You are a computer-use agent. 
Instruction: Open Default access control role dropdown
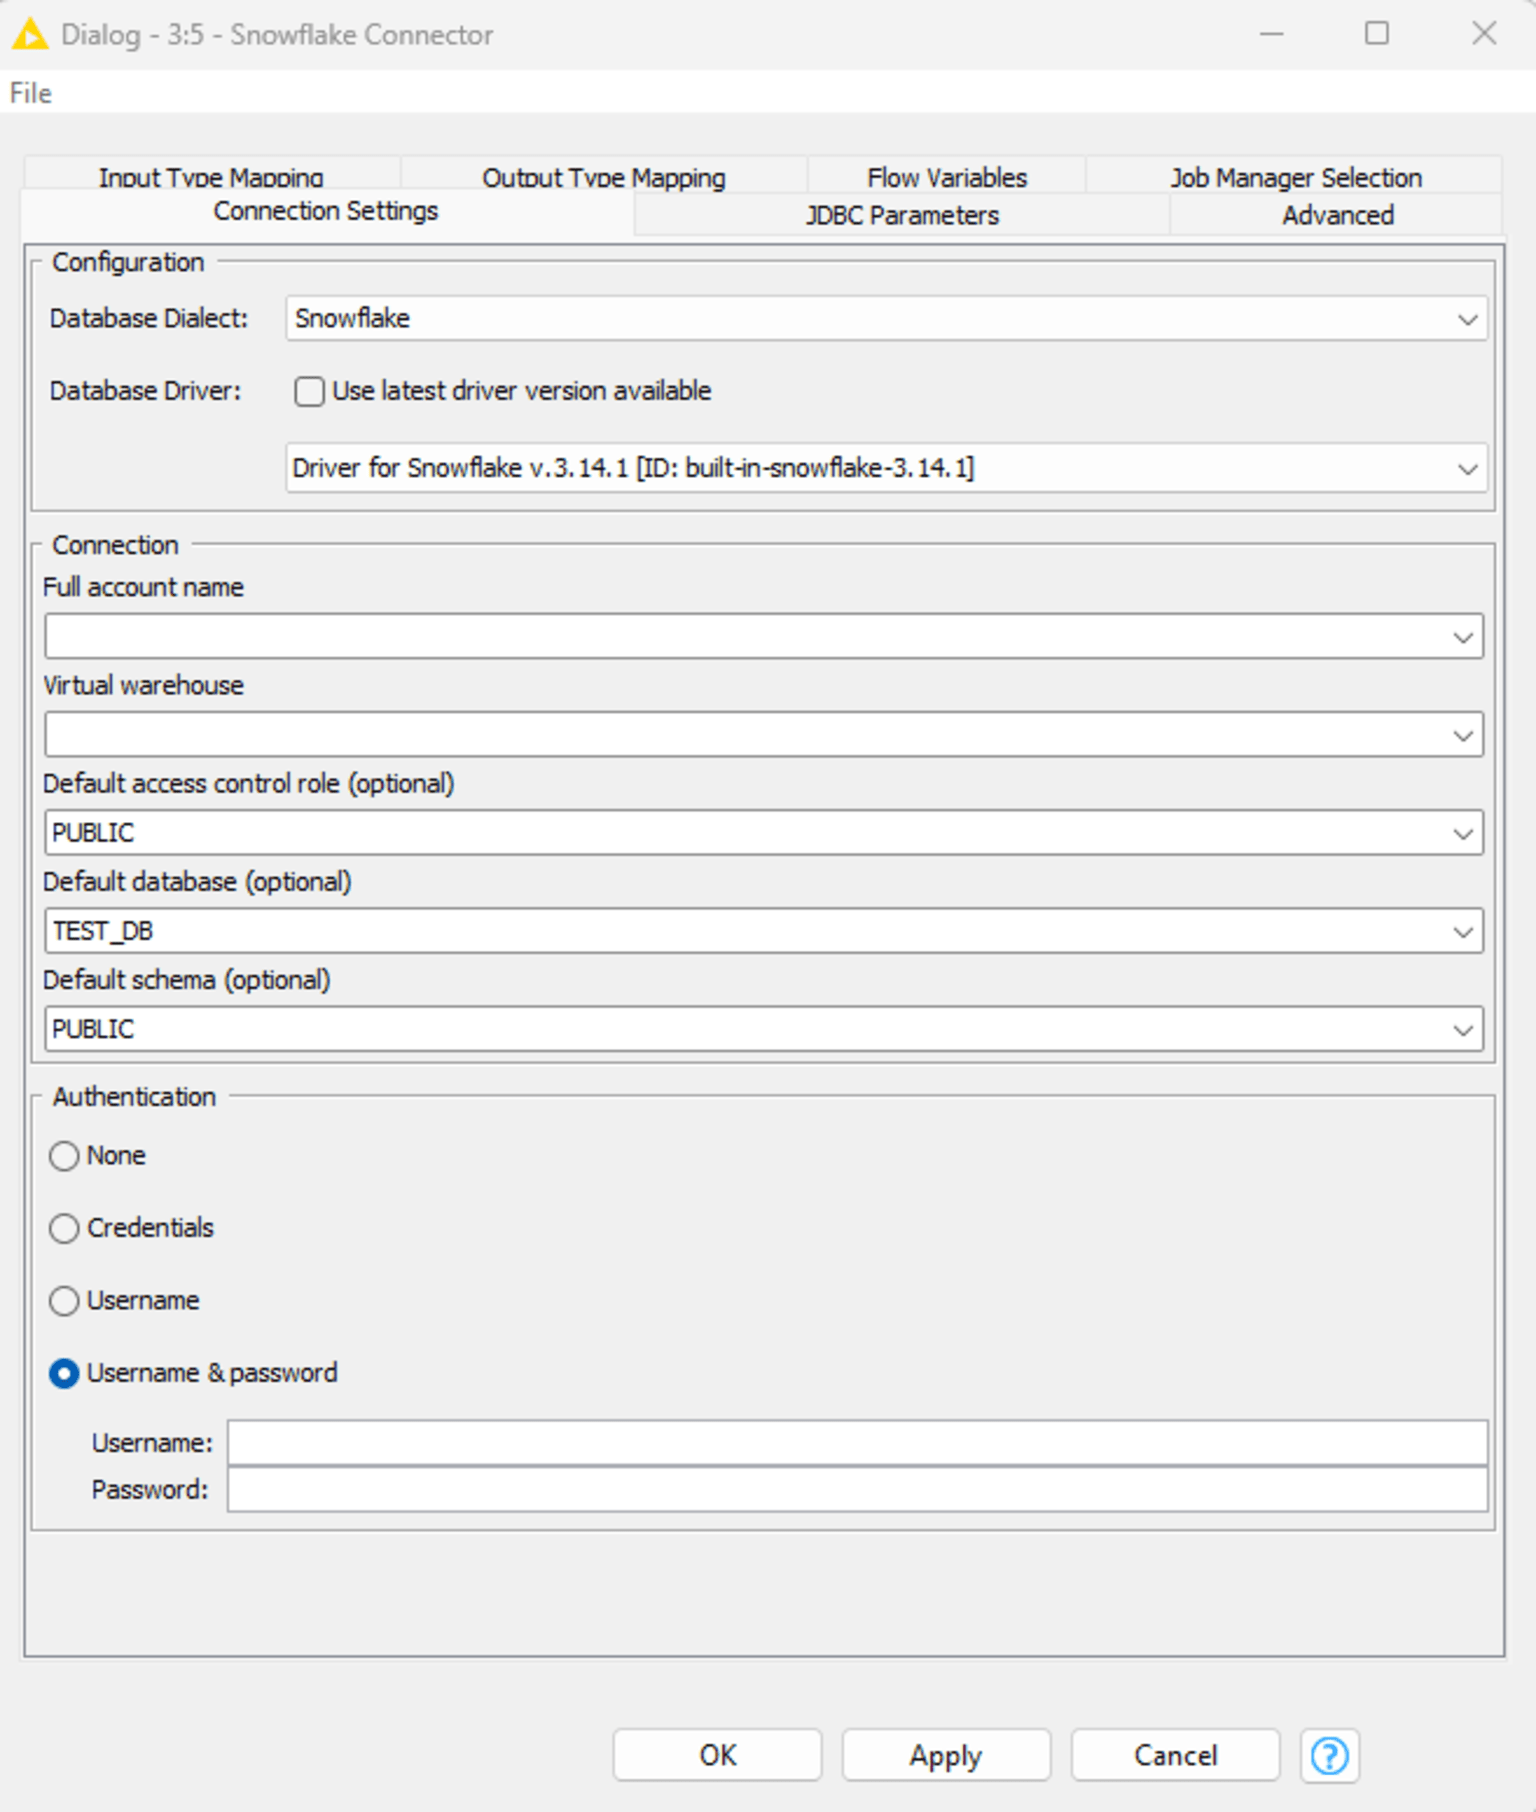click(1463, 833)
